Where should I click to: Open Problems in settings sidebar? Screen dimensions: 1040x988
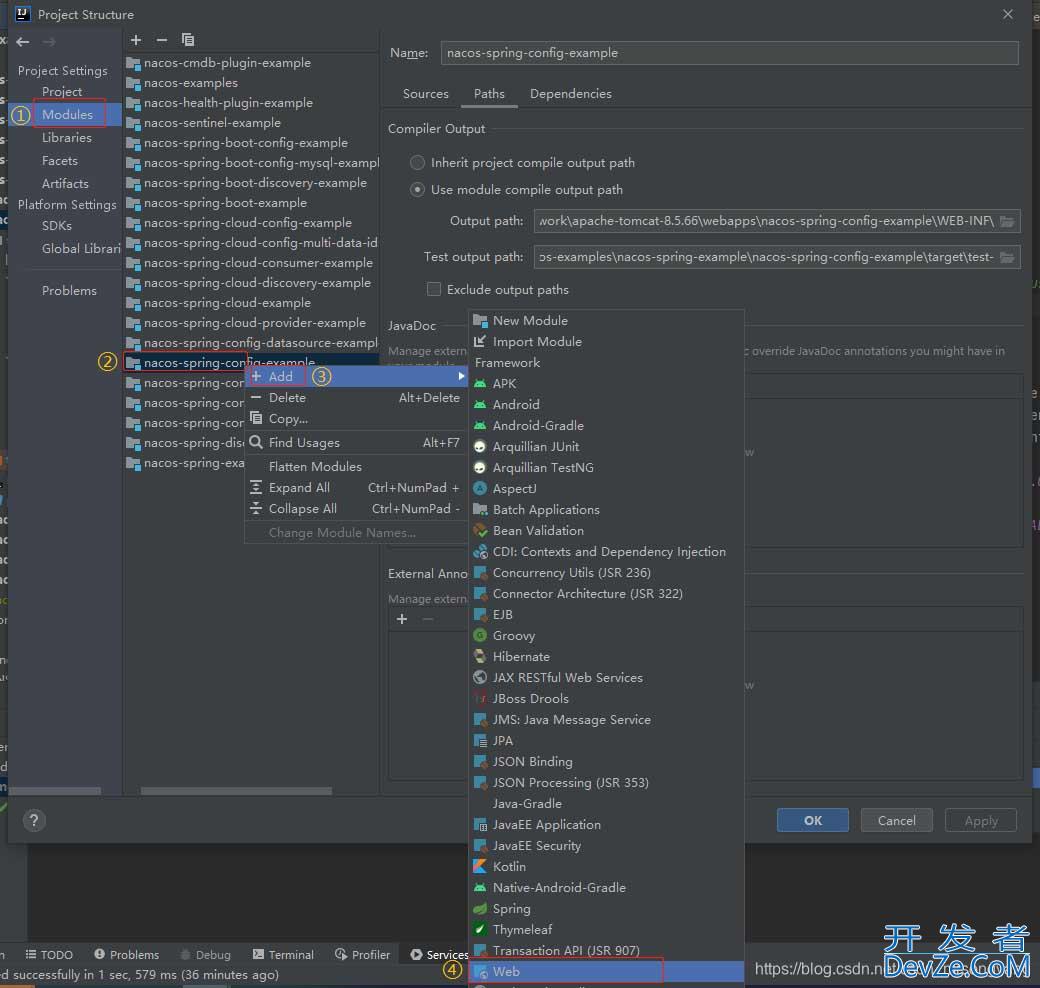(69, 290)
